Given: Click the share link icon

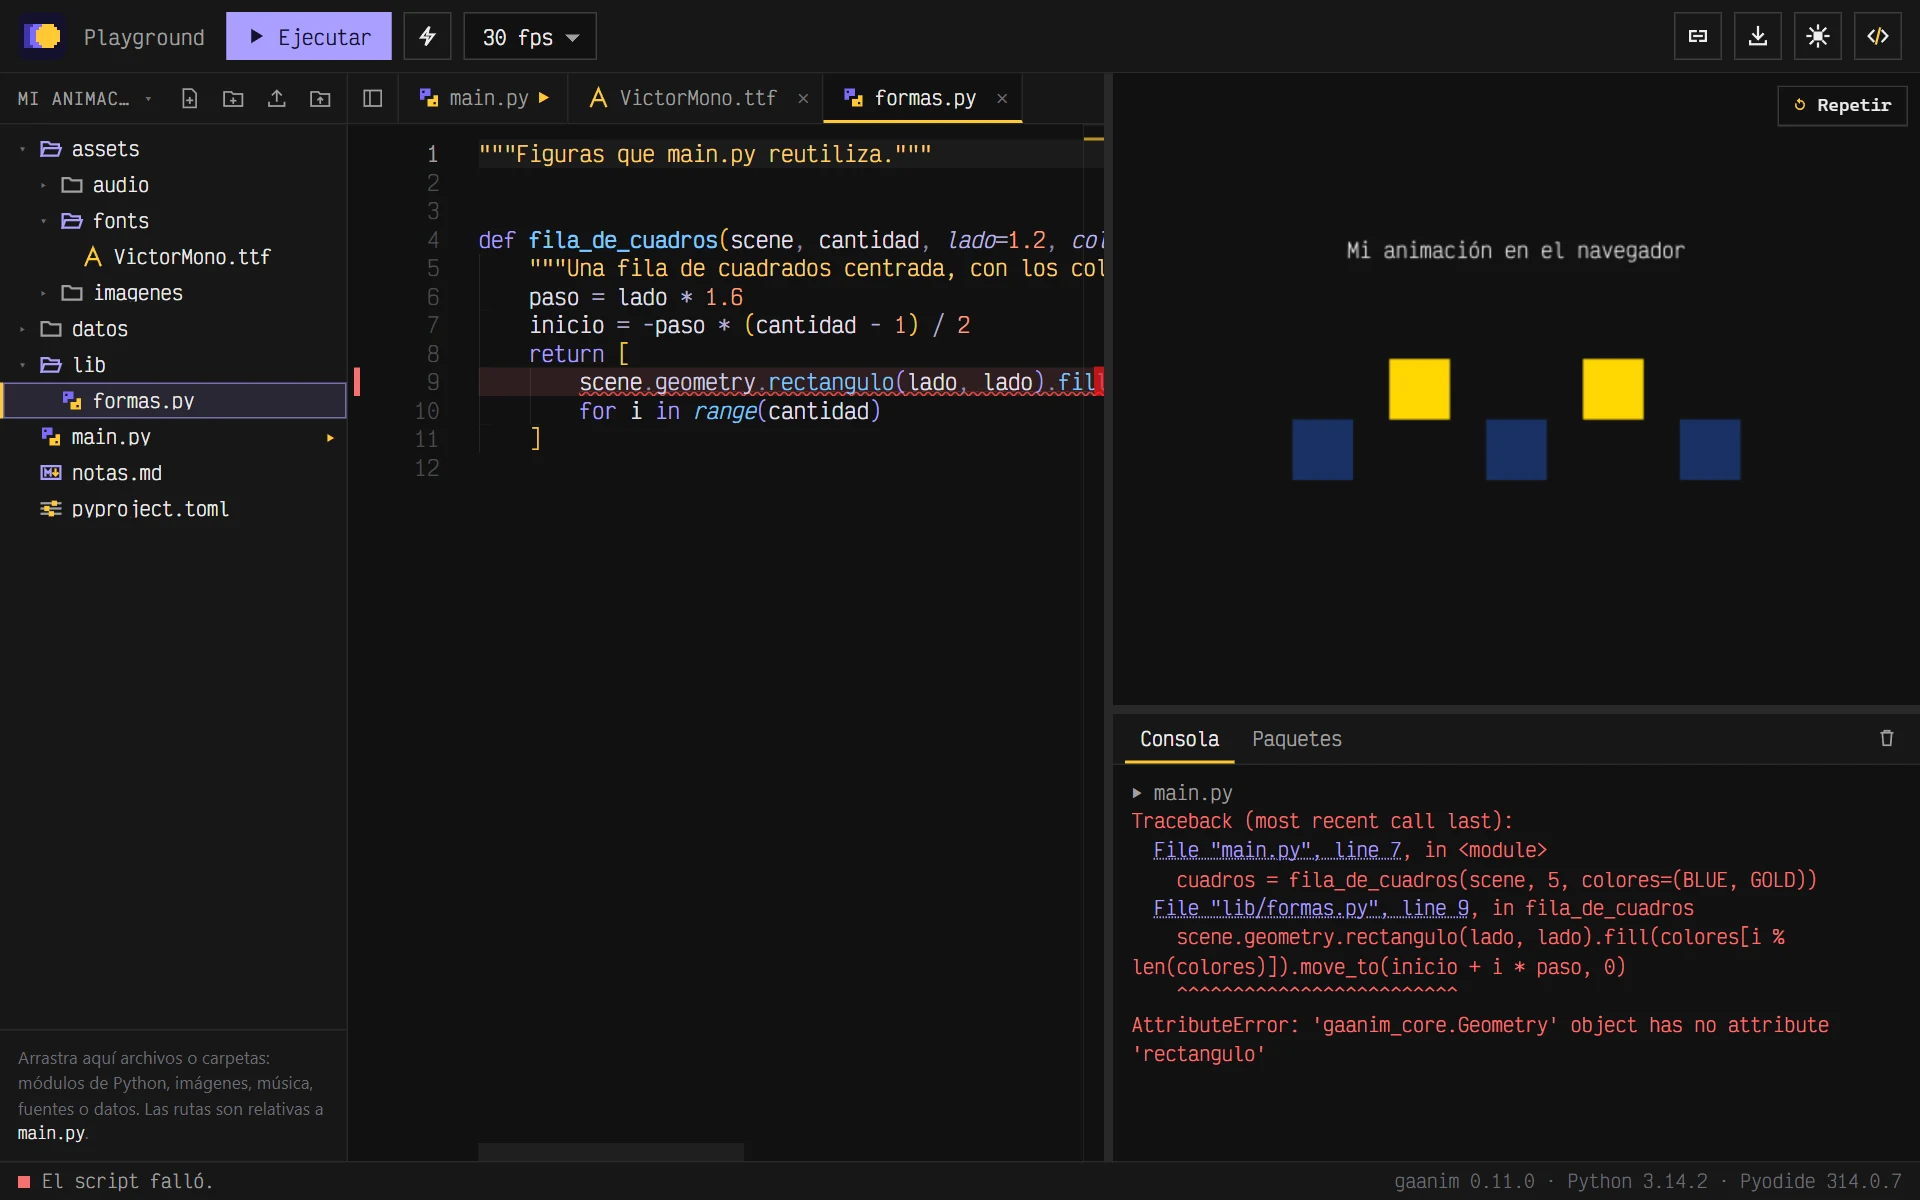Looking at the screenshot, I should click(x=1698, y=37).
